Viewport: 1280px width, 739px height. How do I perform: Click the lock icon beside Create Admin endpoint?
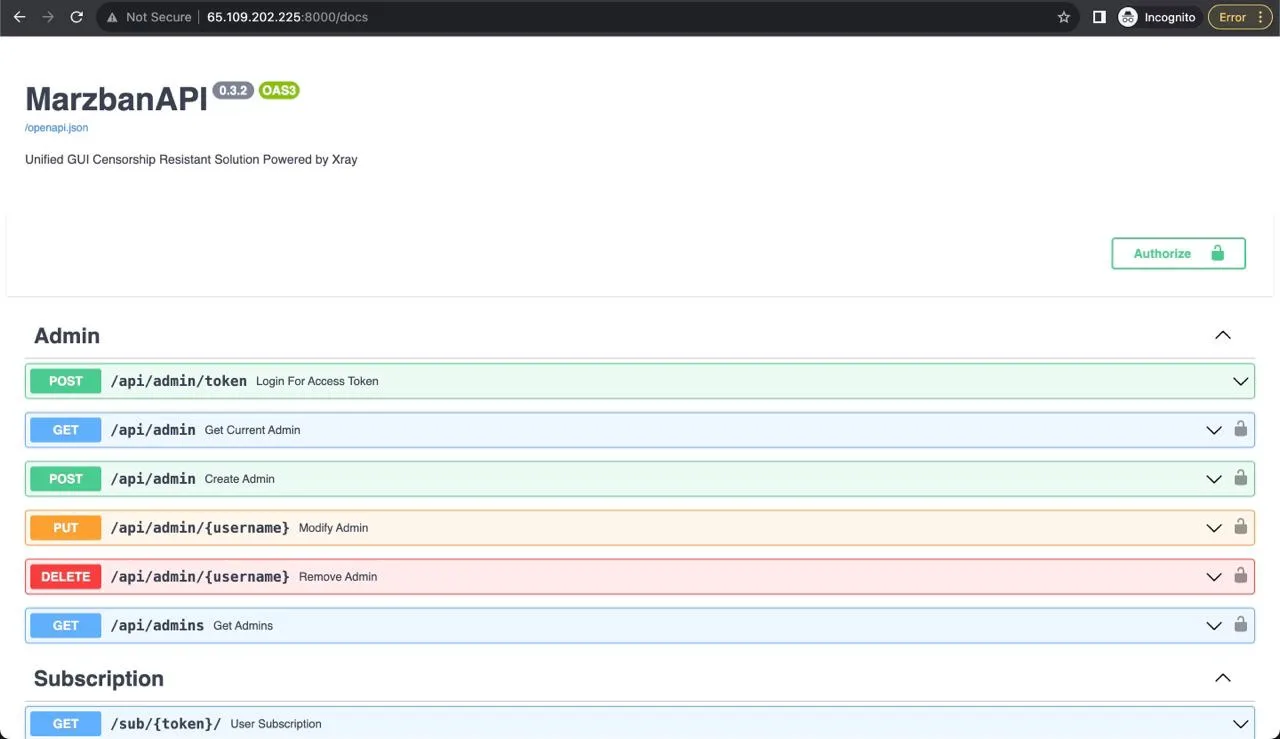[x=1241, y=478]
